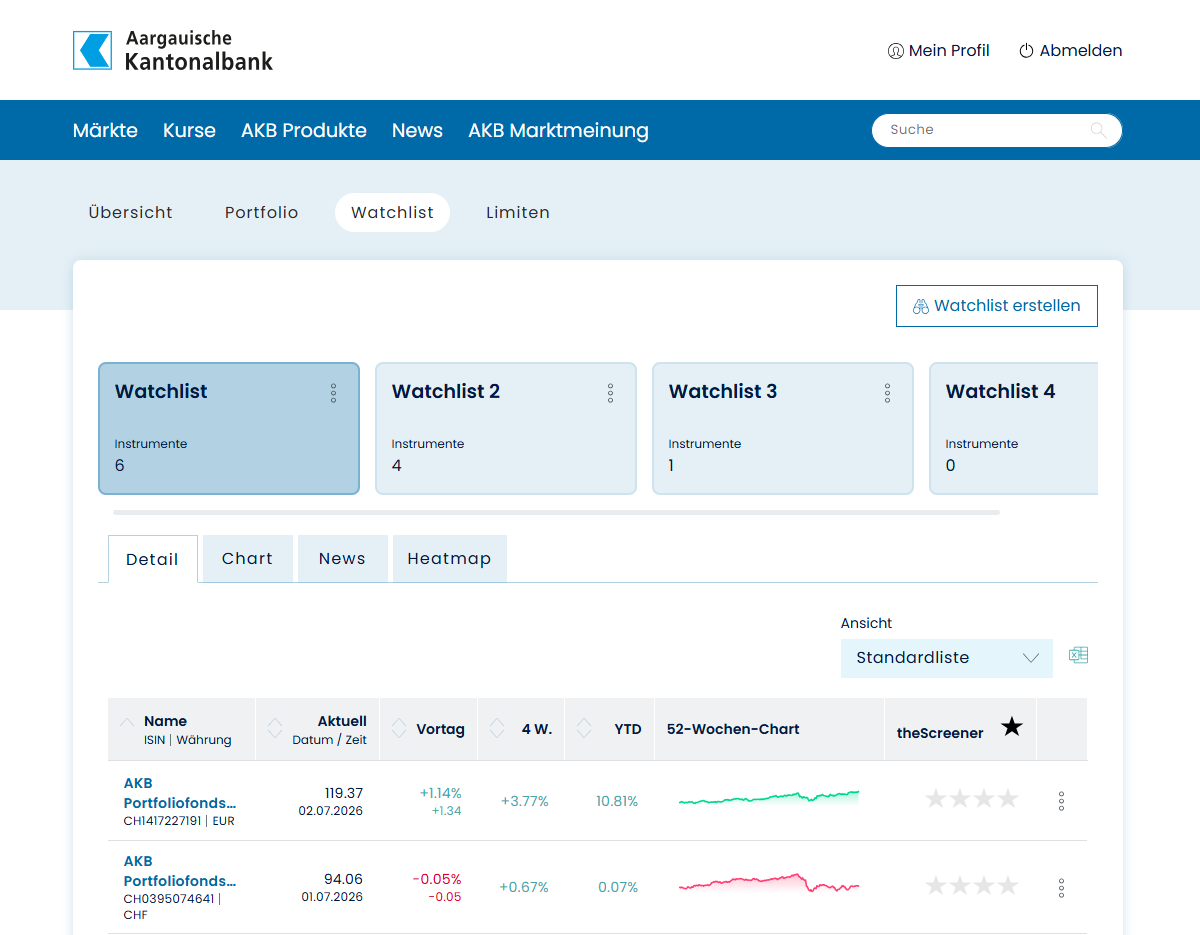
Task: Click the price value 94.06
Action: 343,879
